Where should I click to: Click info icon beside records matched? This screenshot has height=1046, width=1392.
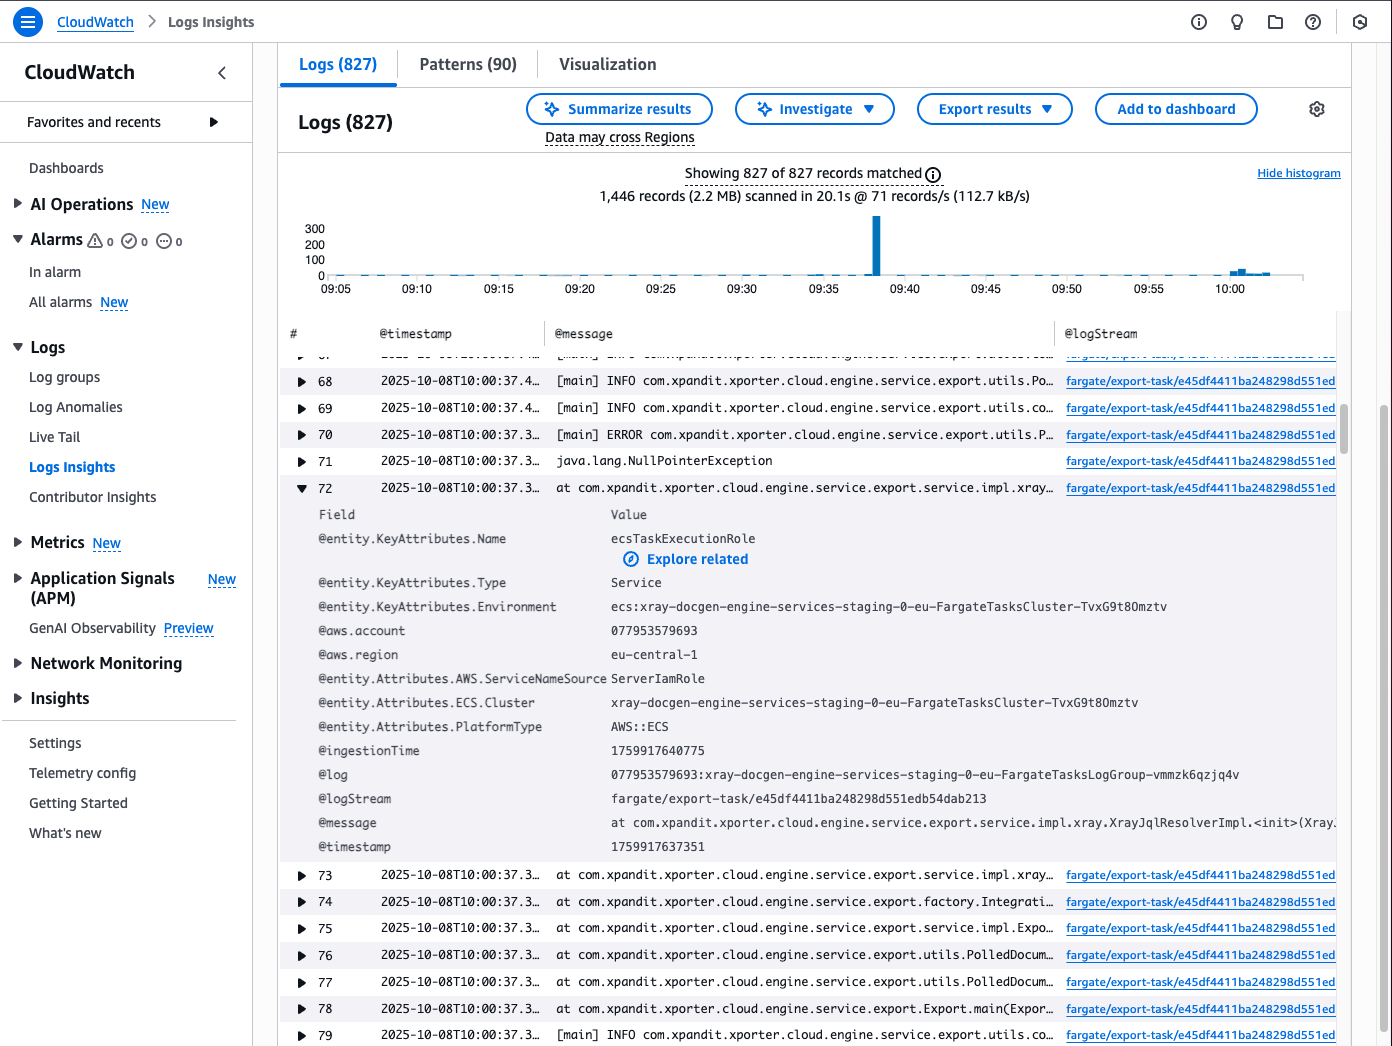(933, 175)
